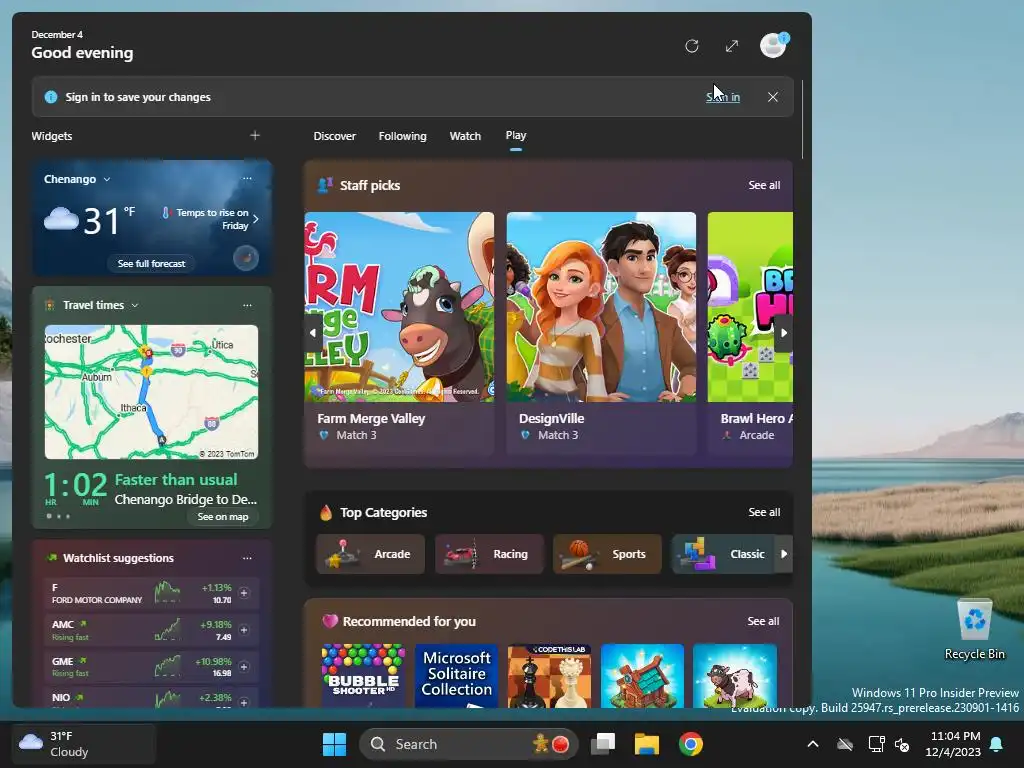
Task: Click the muted volume tray icon
Action: (x=903, y=744)
